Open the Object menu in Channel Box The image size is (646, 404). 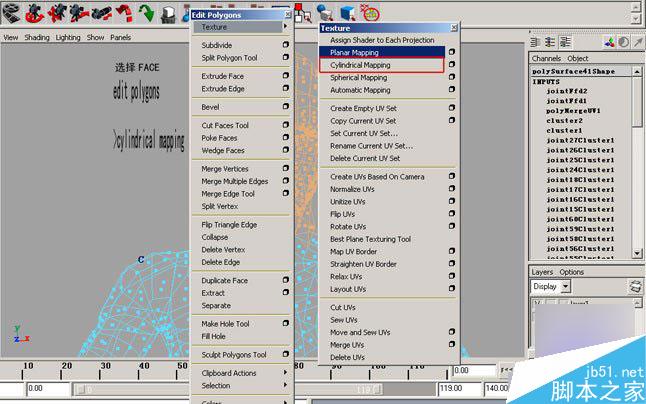(578, 58)
